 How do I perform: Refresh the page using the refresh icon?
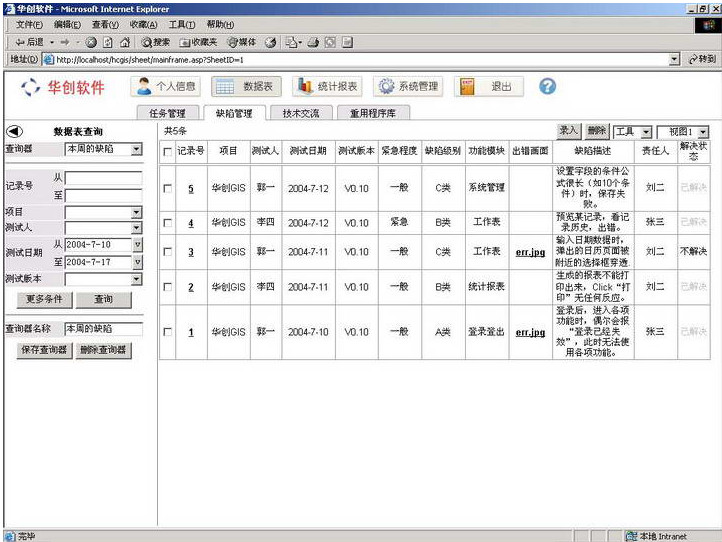pyautogui.click(x=108, y=42)
